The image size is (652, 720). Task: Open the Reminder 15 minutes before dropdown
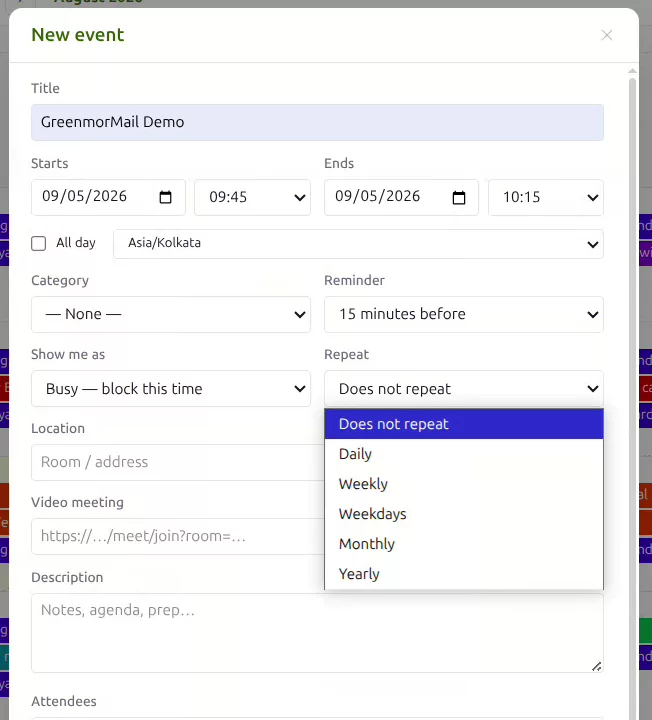[464, 315]
